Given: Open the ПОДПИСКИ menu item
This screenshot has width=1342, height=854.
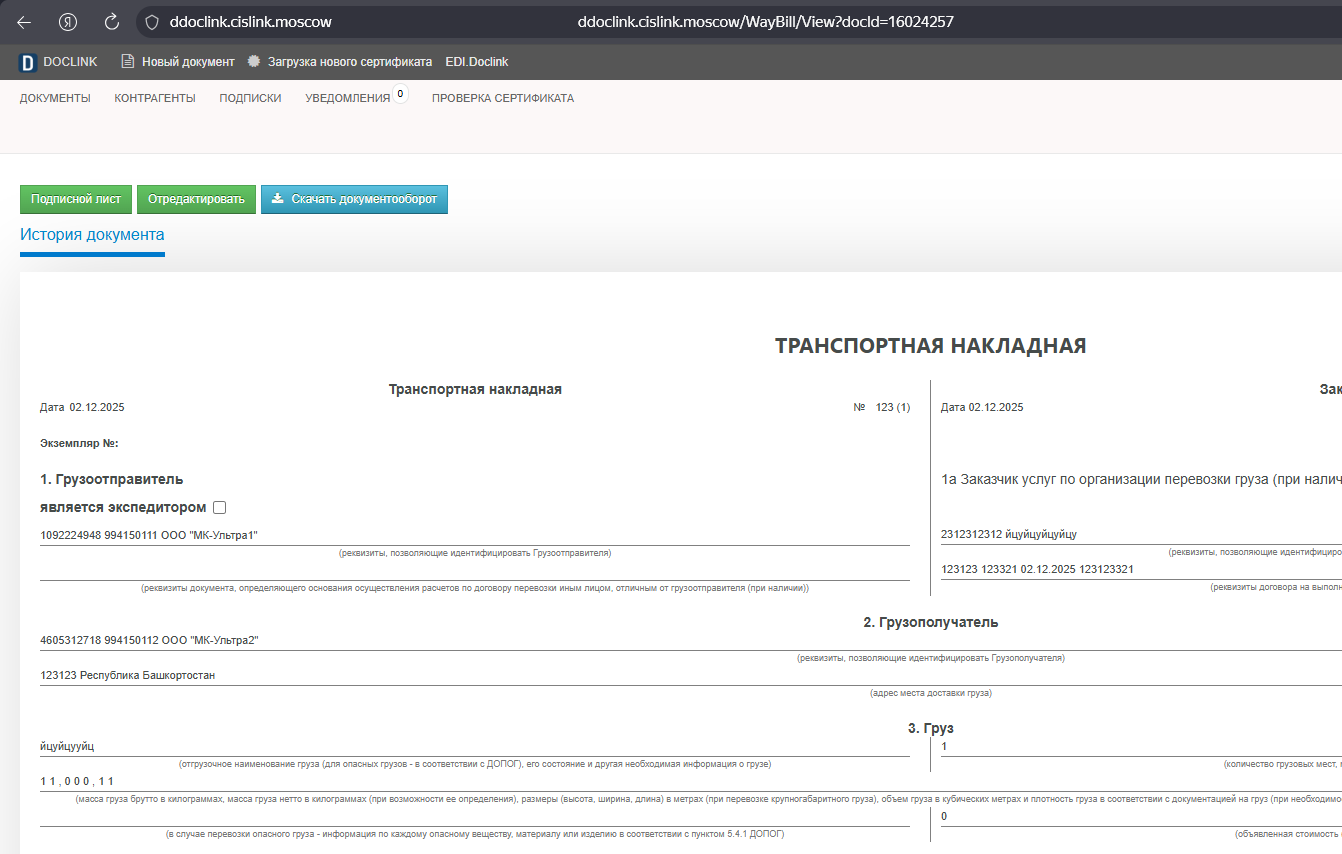Looking at the screenshot, I should click(250, 98).
